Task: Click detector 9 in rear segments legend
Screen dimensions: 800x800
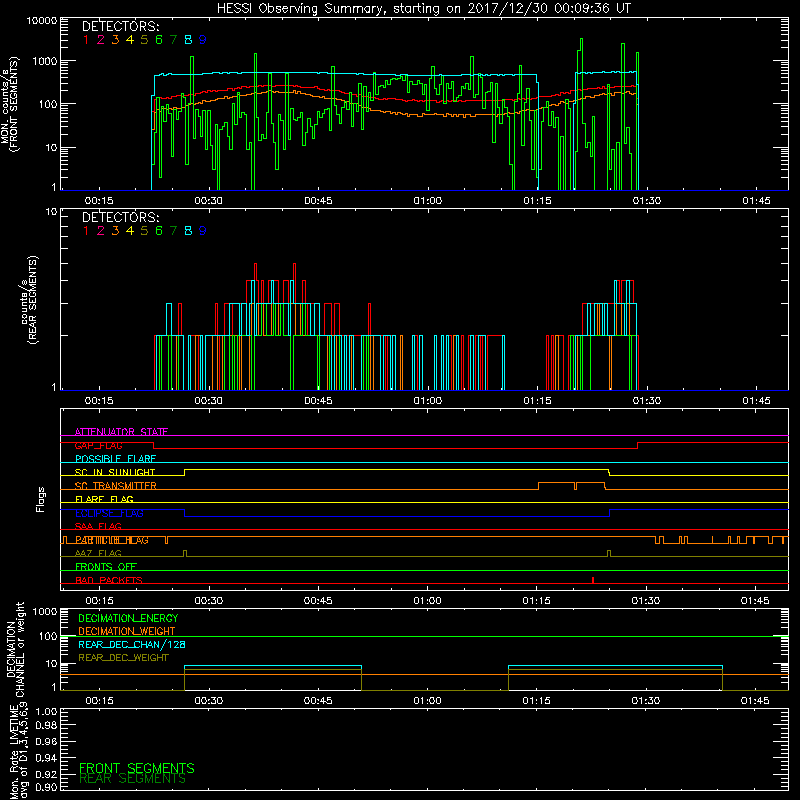Action: (x=203, y=231)
